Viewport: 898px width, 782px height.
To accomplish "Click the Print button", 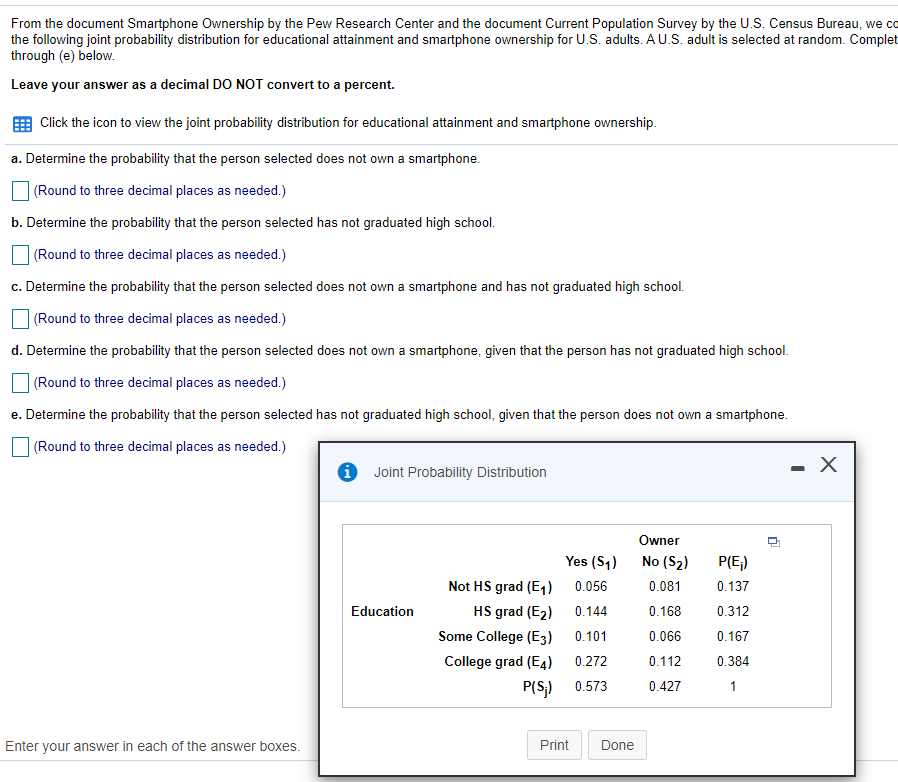I will pos(554,745).
